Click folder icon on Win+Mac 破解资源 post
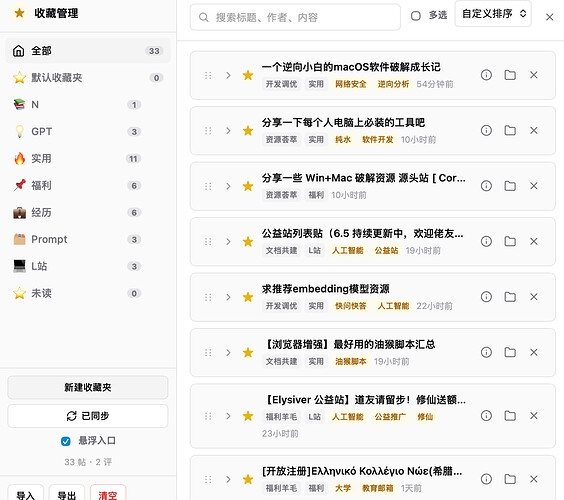Screen dimensions: 564x500 pos(510,186)
